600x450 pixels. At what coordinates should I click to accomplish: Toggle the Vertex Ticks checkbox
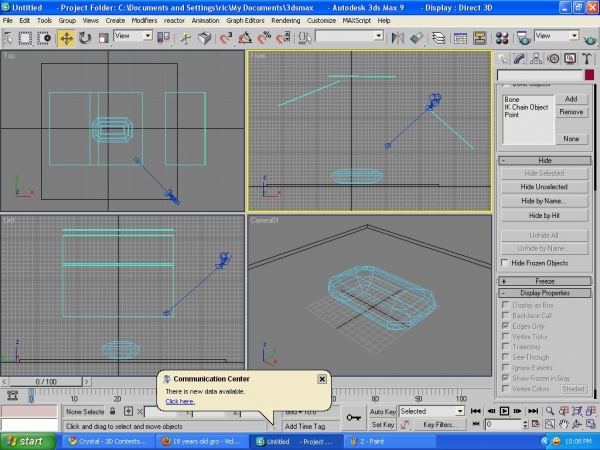(505, 336)
